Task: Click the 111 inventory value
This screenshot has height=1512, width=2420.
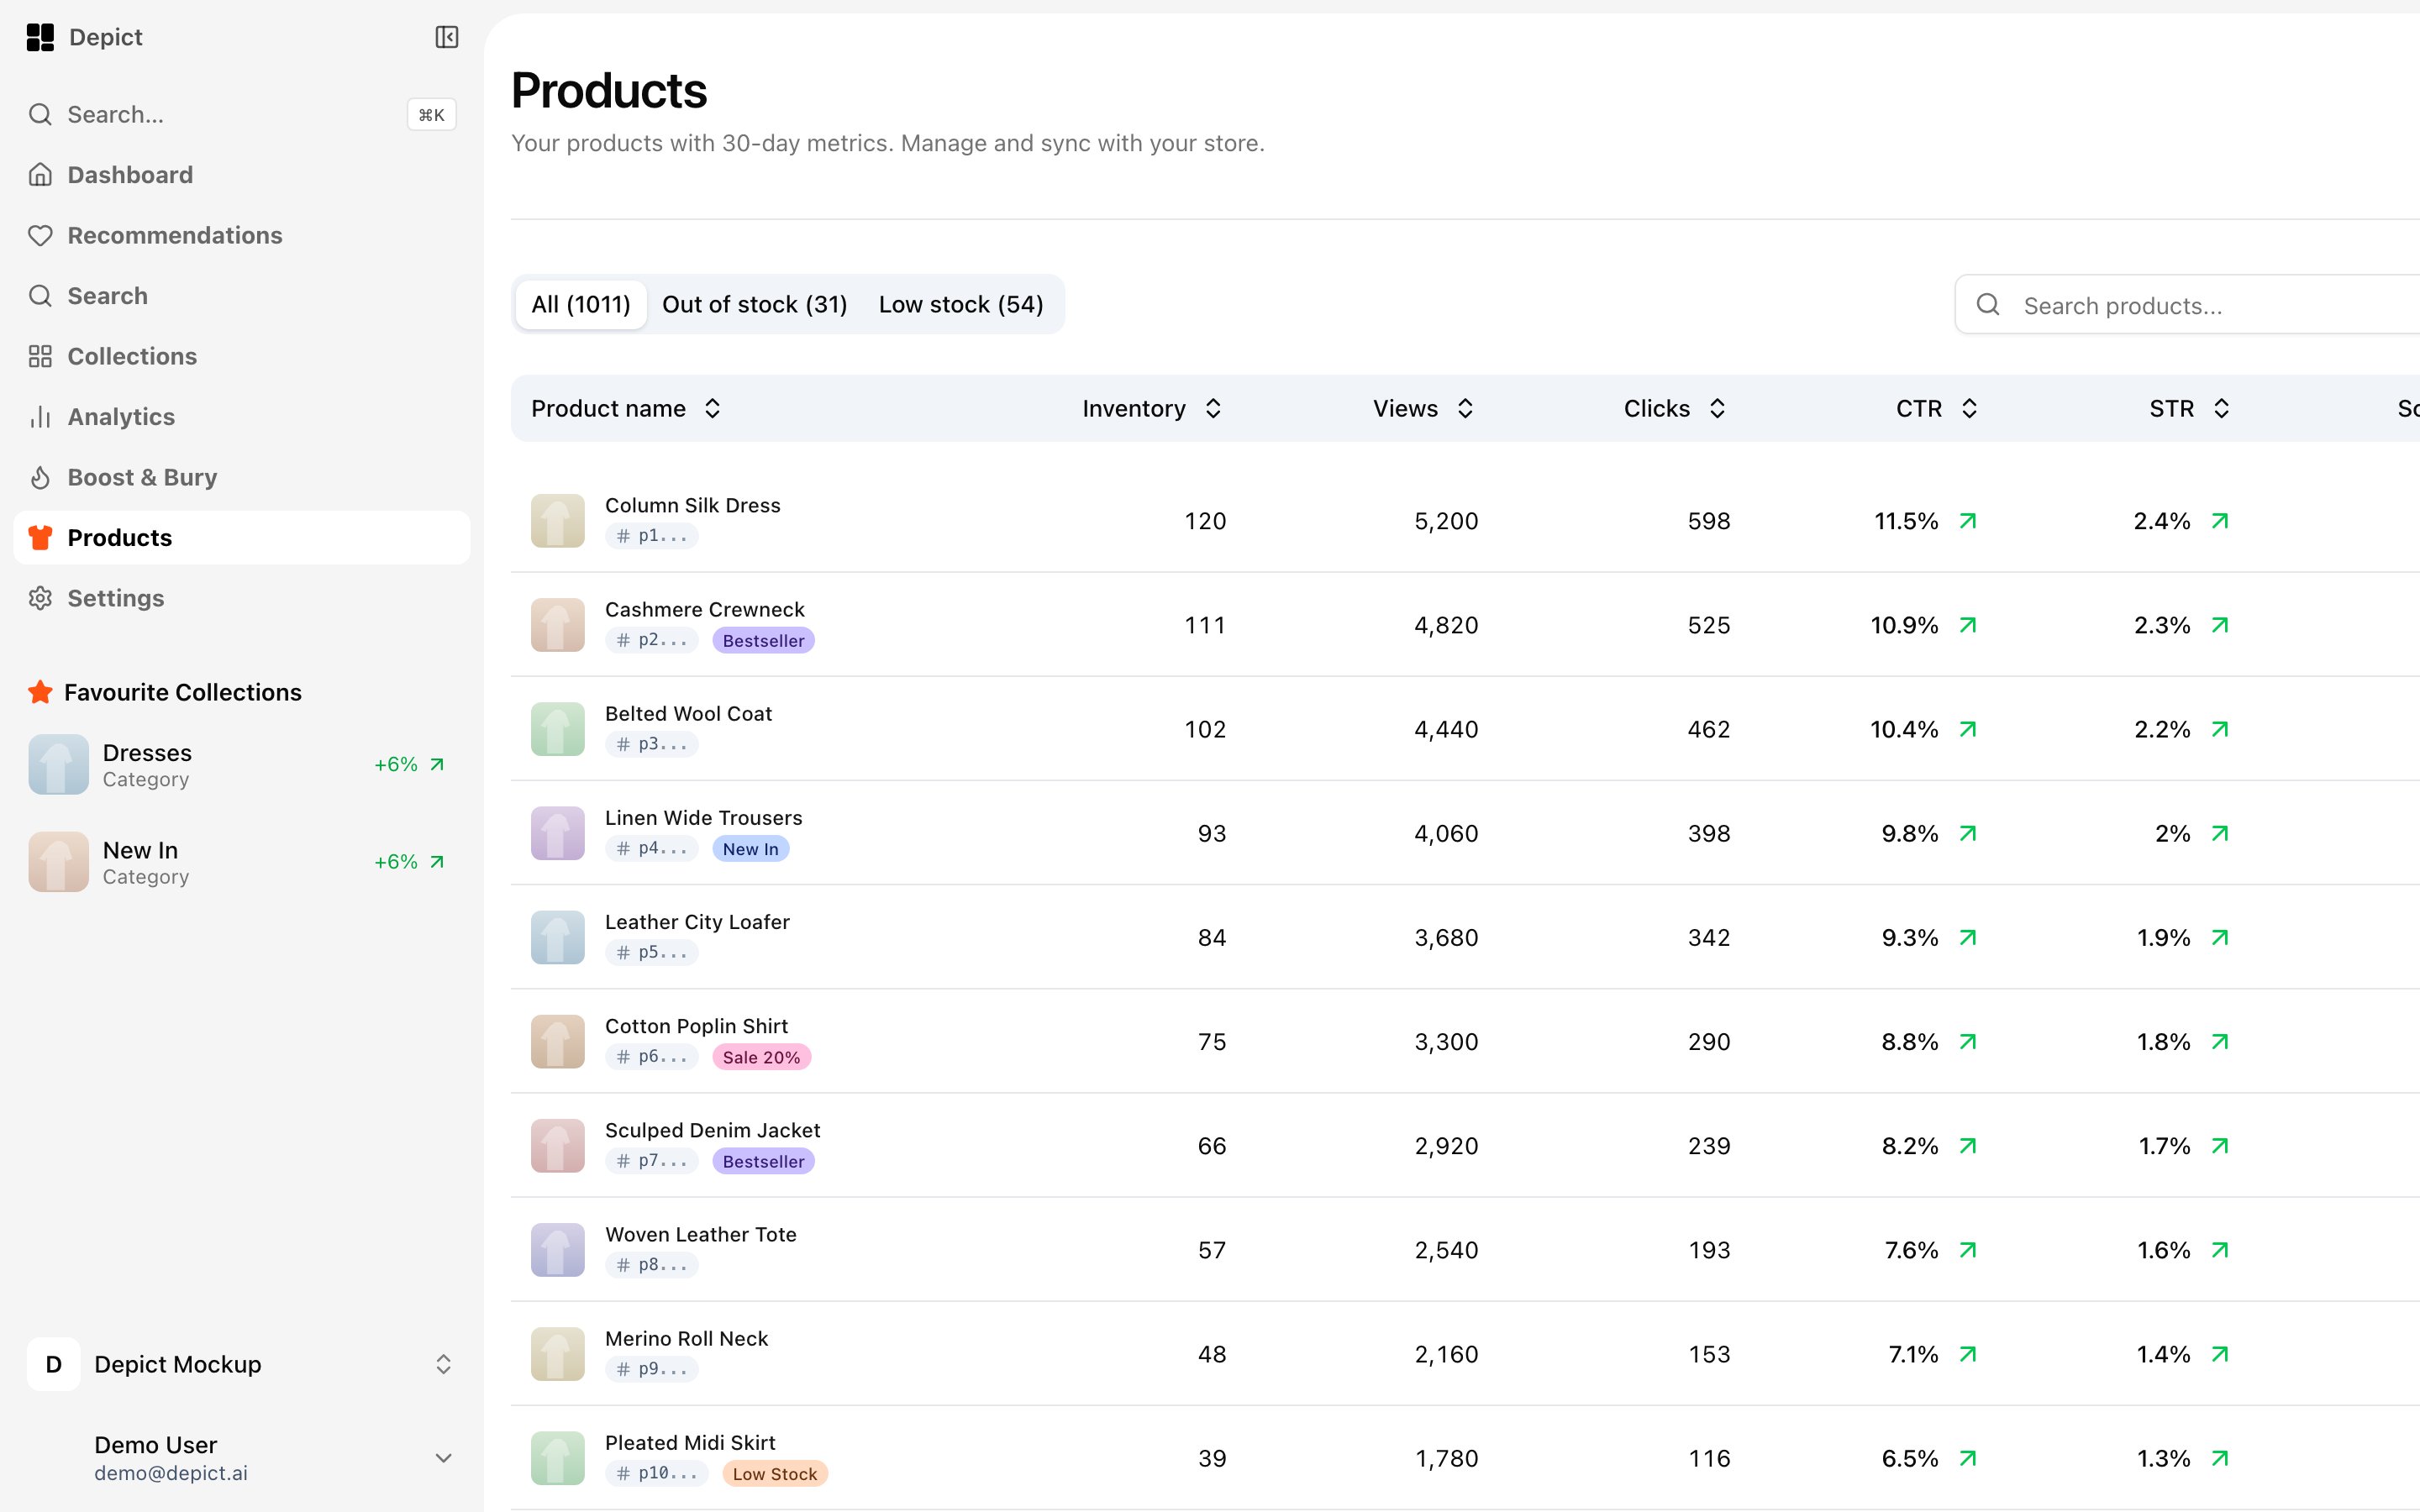Action: (x=1205, y=625)
